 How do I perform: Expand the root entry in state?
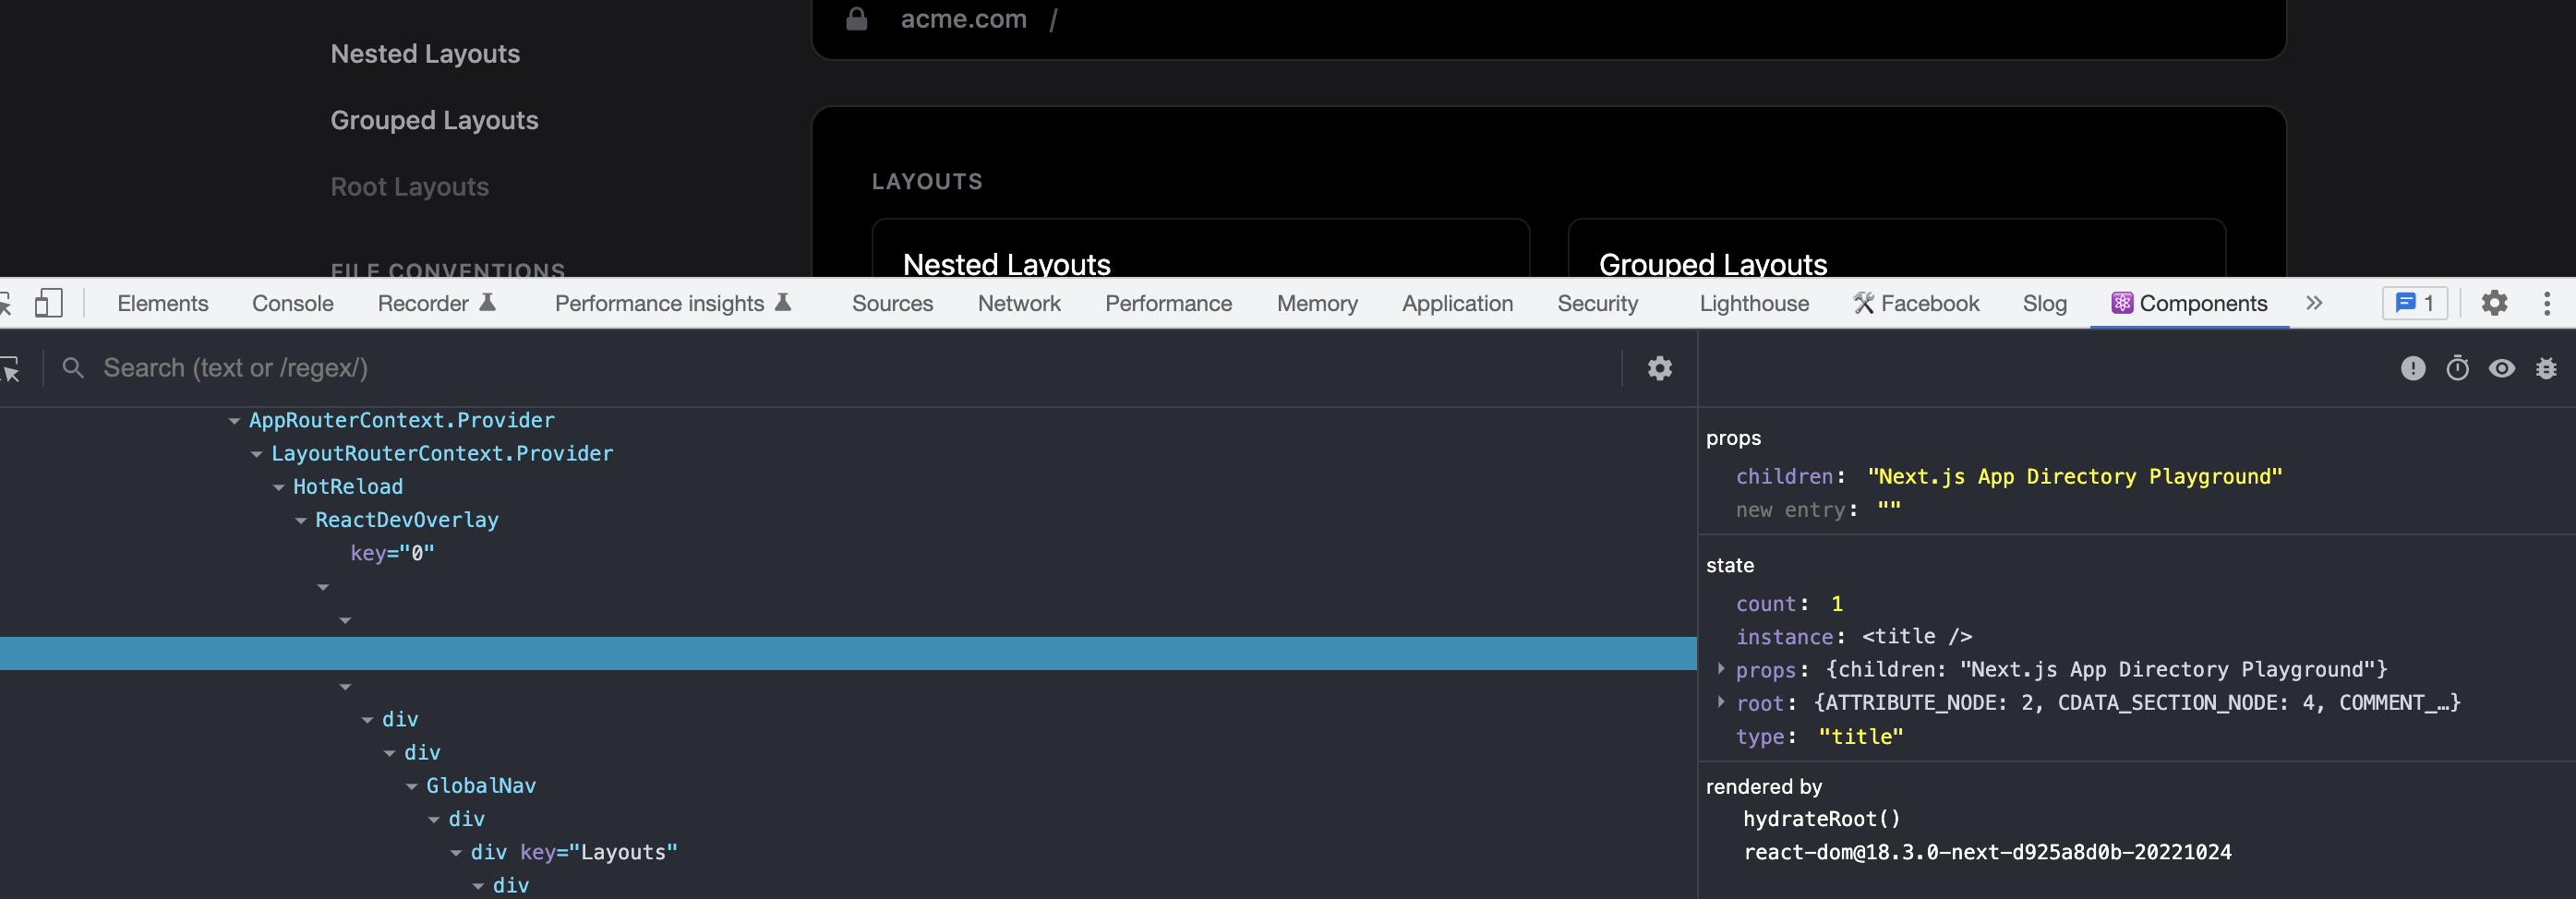(x=1720, y=702)
